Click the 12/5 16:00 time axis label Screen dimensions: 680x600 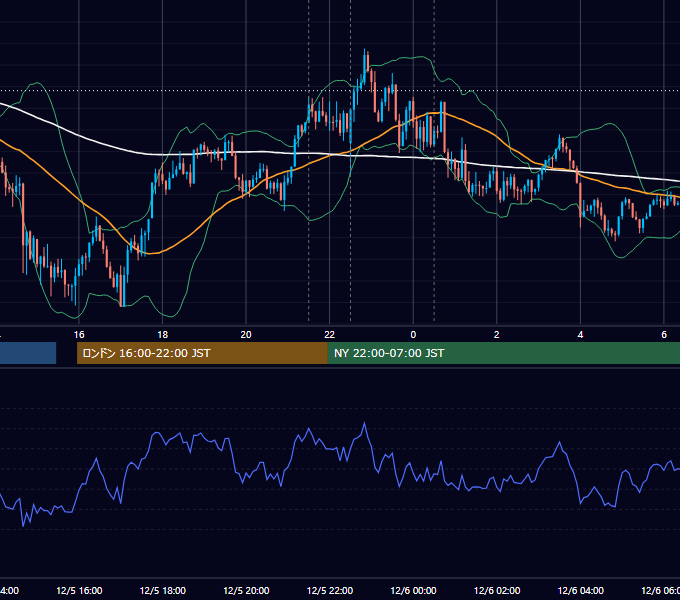79,590
